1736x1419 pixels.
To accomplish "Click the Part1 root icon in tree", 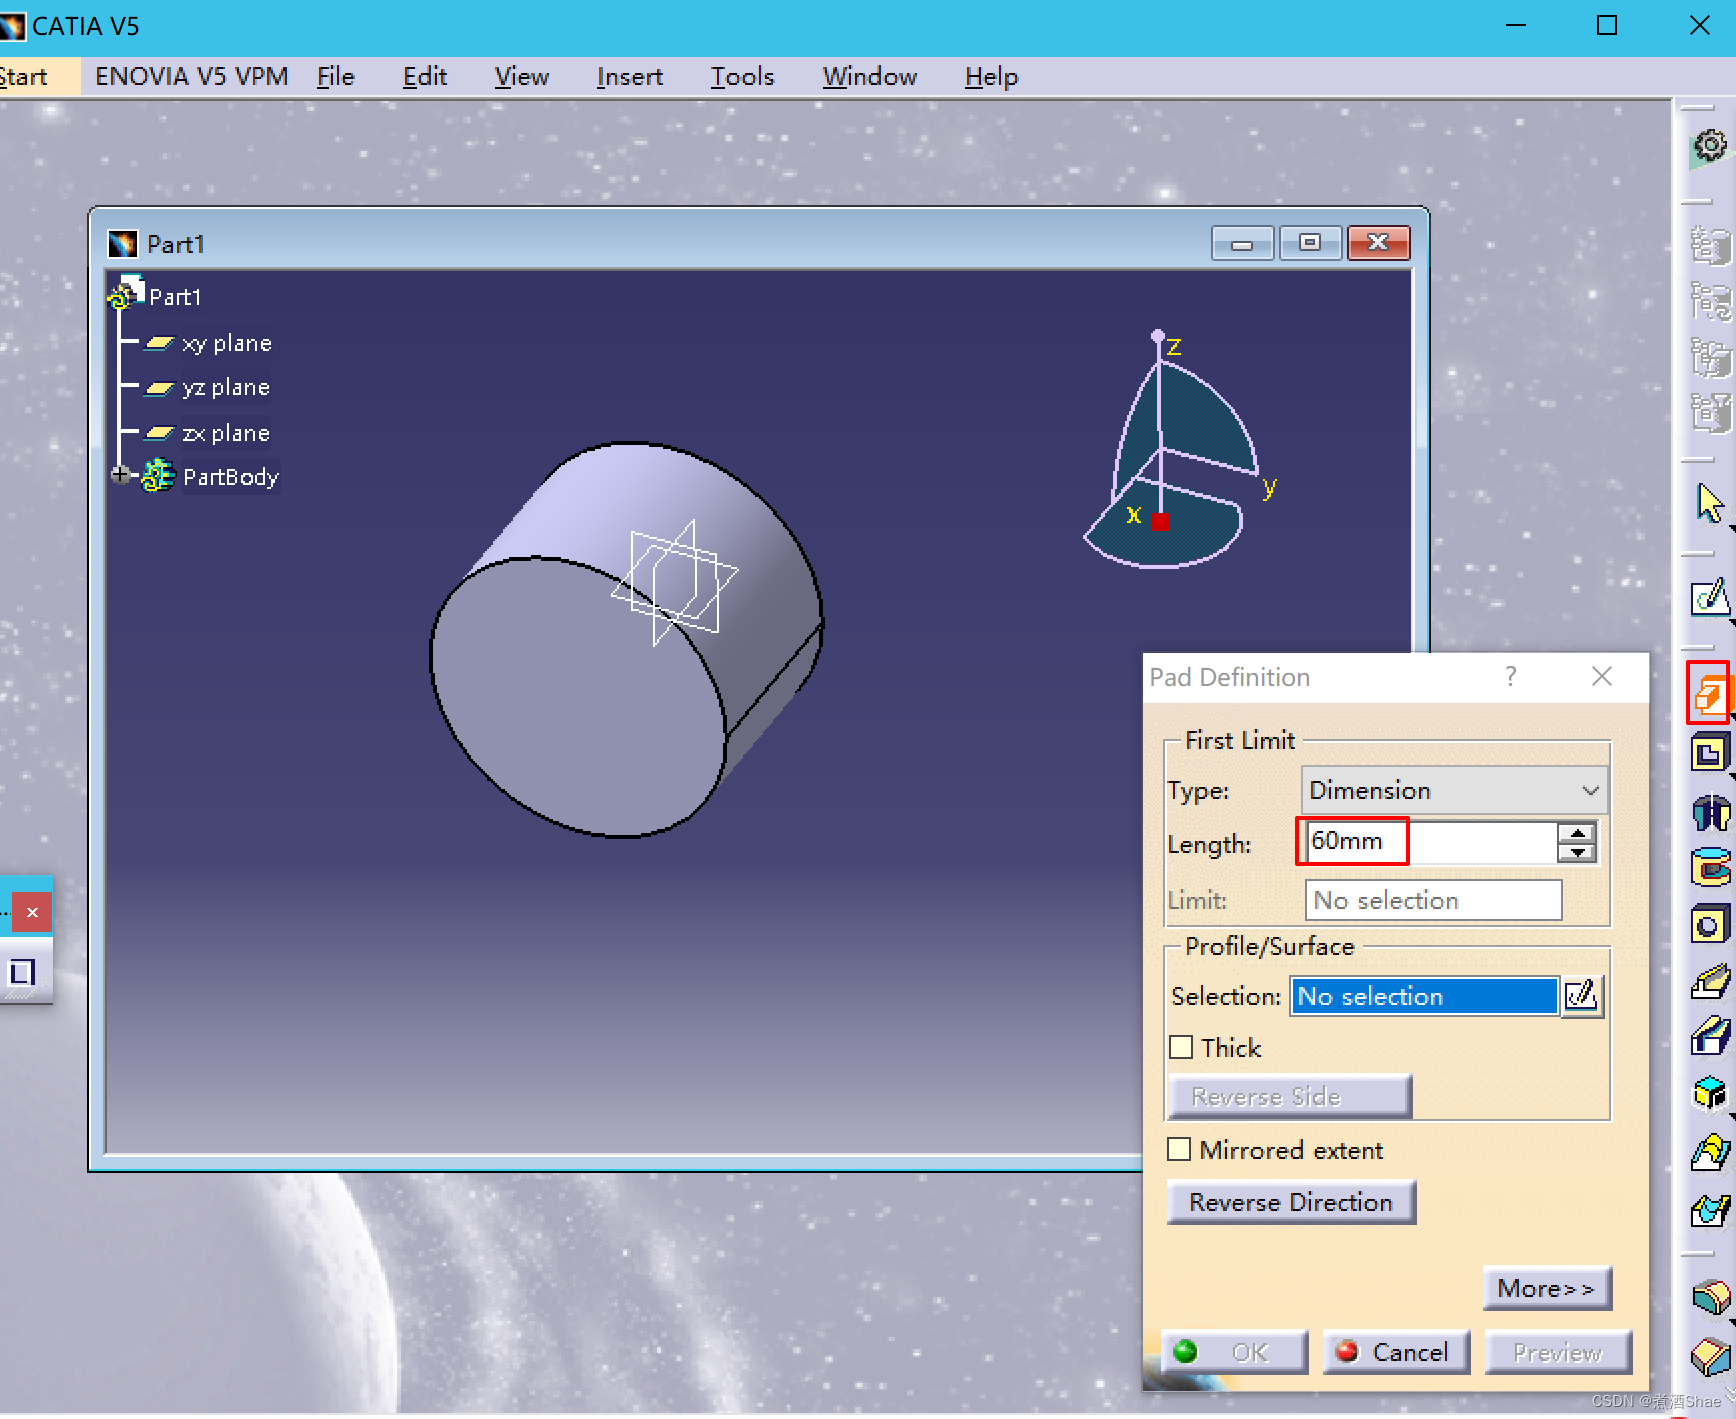I will coord(126,293).
